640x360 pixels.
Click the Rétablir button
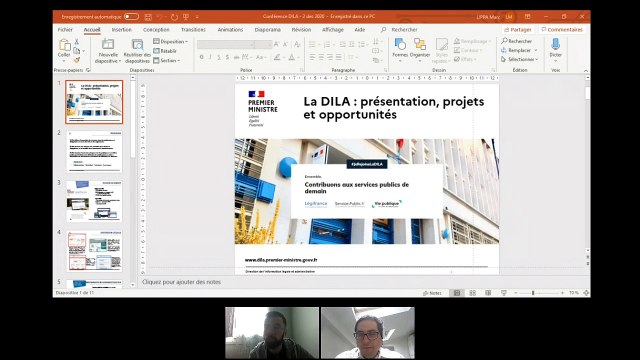tap(165, 51)
